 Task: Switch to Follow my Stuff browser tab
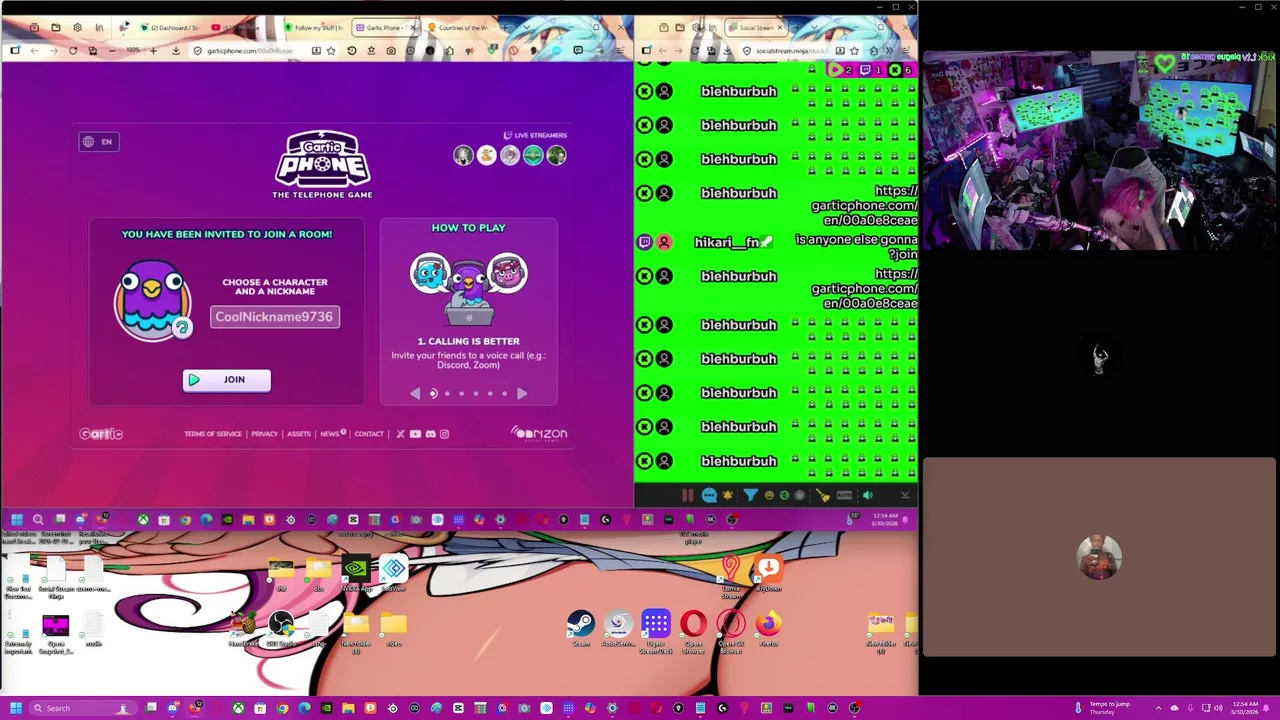[x=315, y=27]
